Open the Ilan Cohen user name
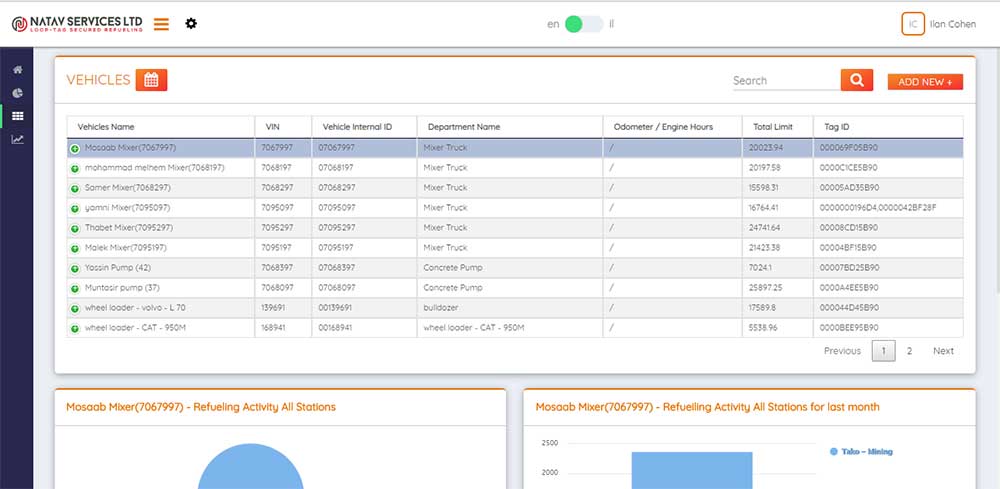Screen dimensions: 1000x489 pyautogui.click(x=953, y=24)
